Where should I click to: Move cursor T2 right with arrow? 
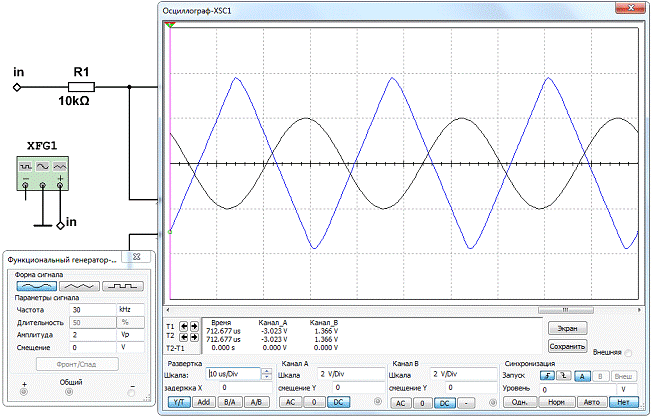(x=192, y=338)
